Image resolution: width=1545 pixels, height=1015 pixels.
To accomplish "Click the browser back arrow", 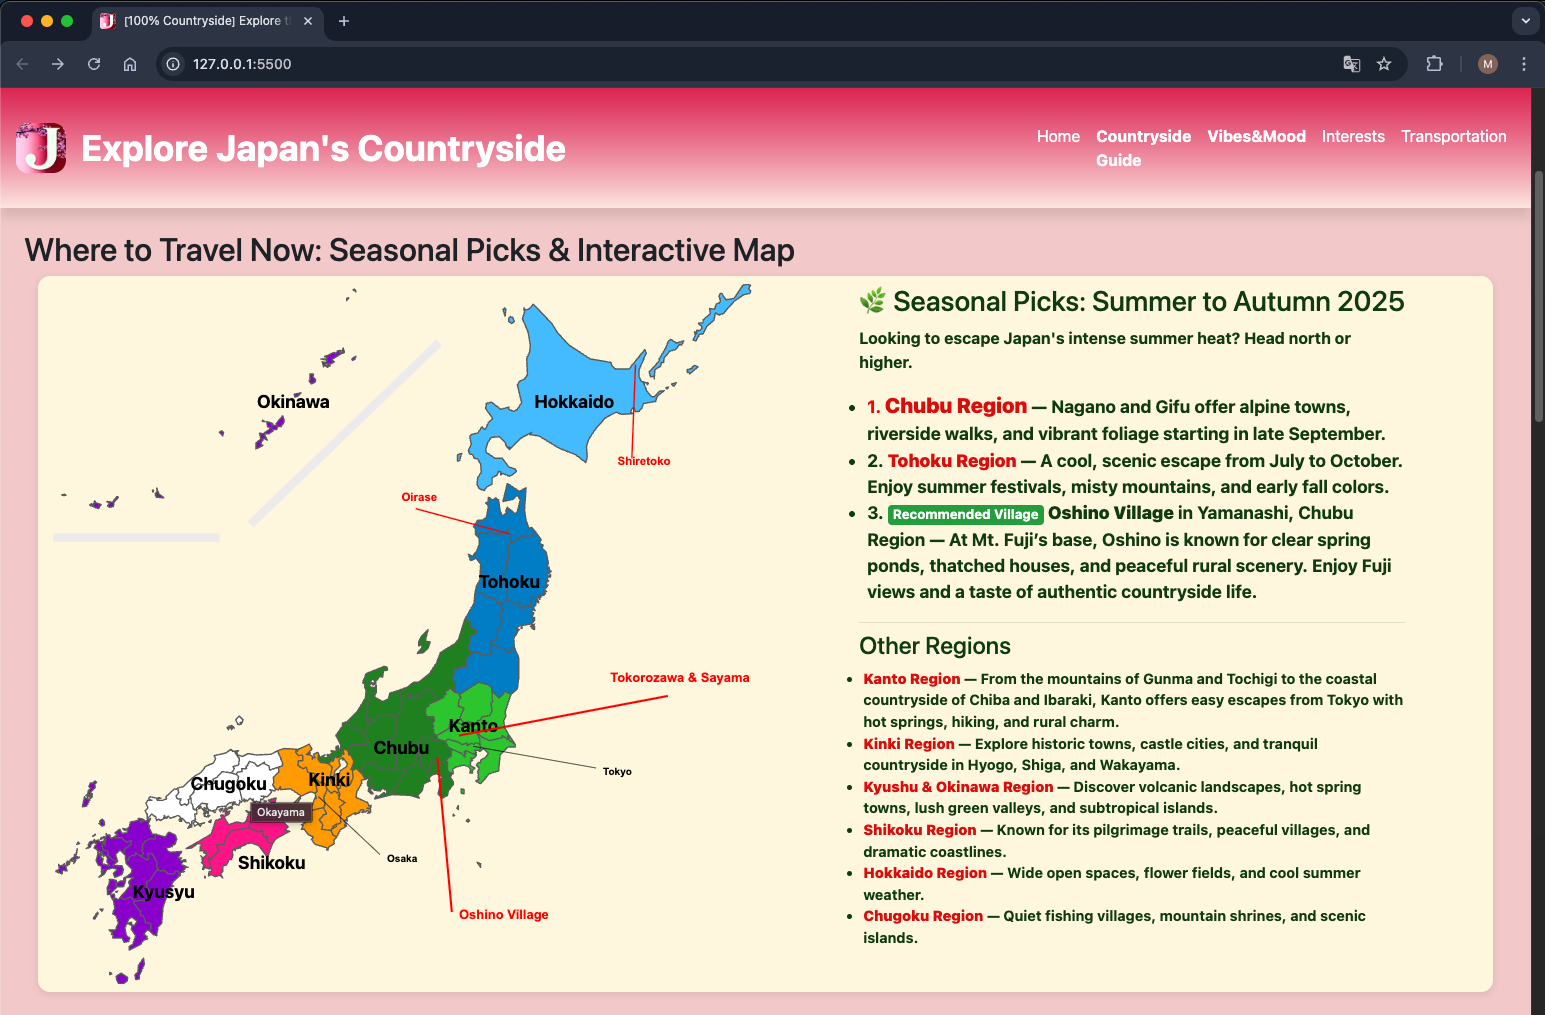I will 22,64.
